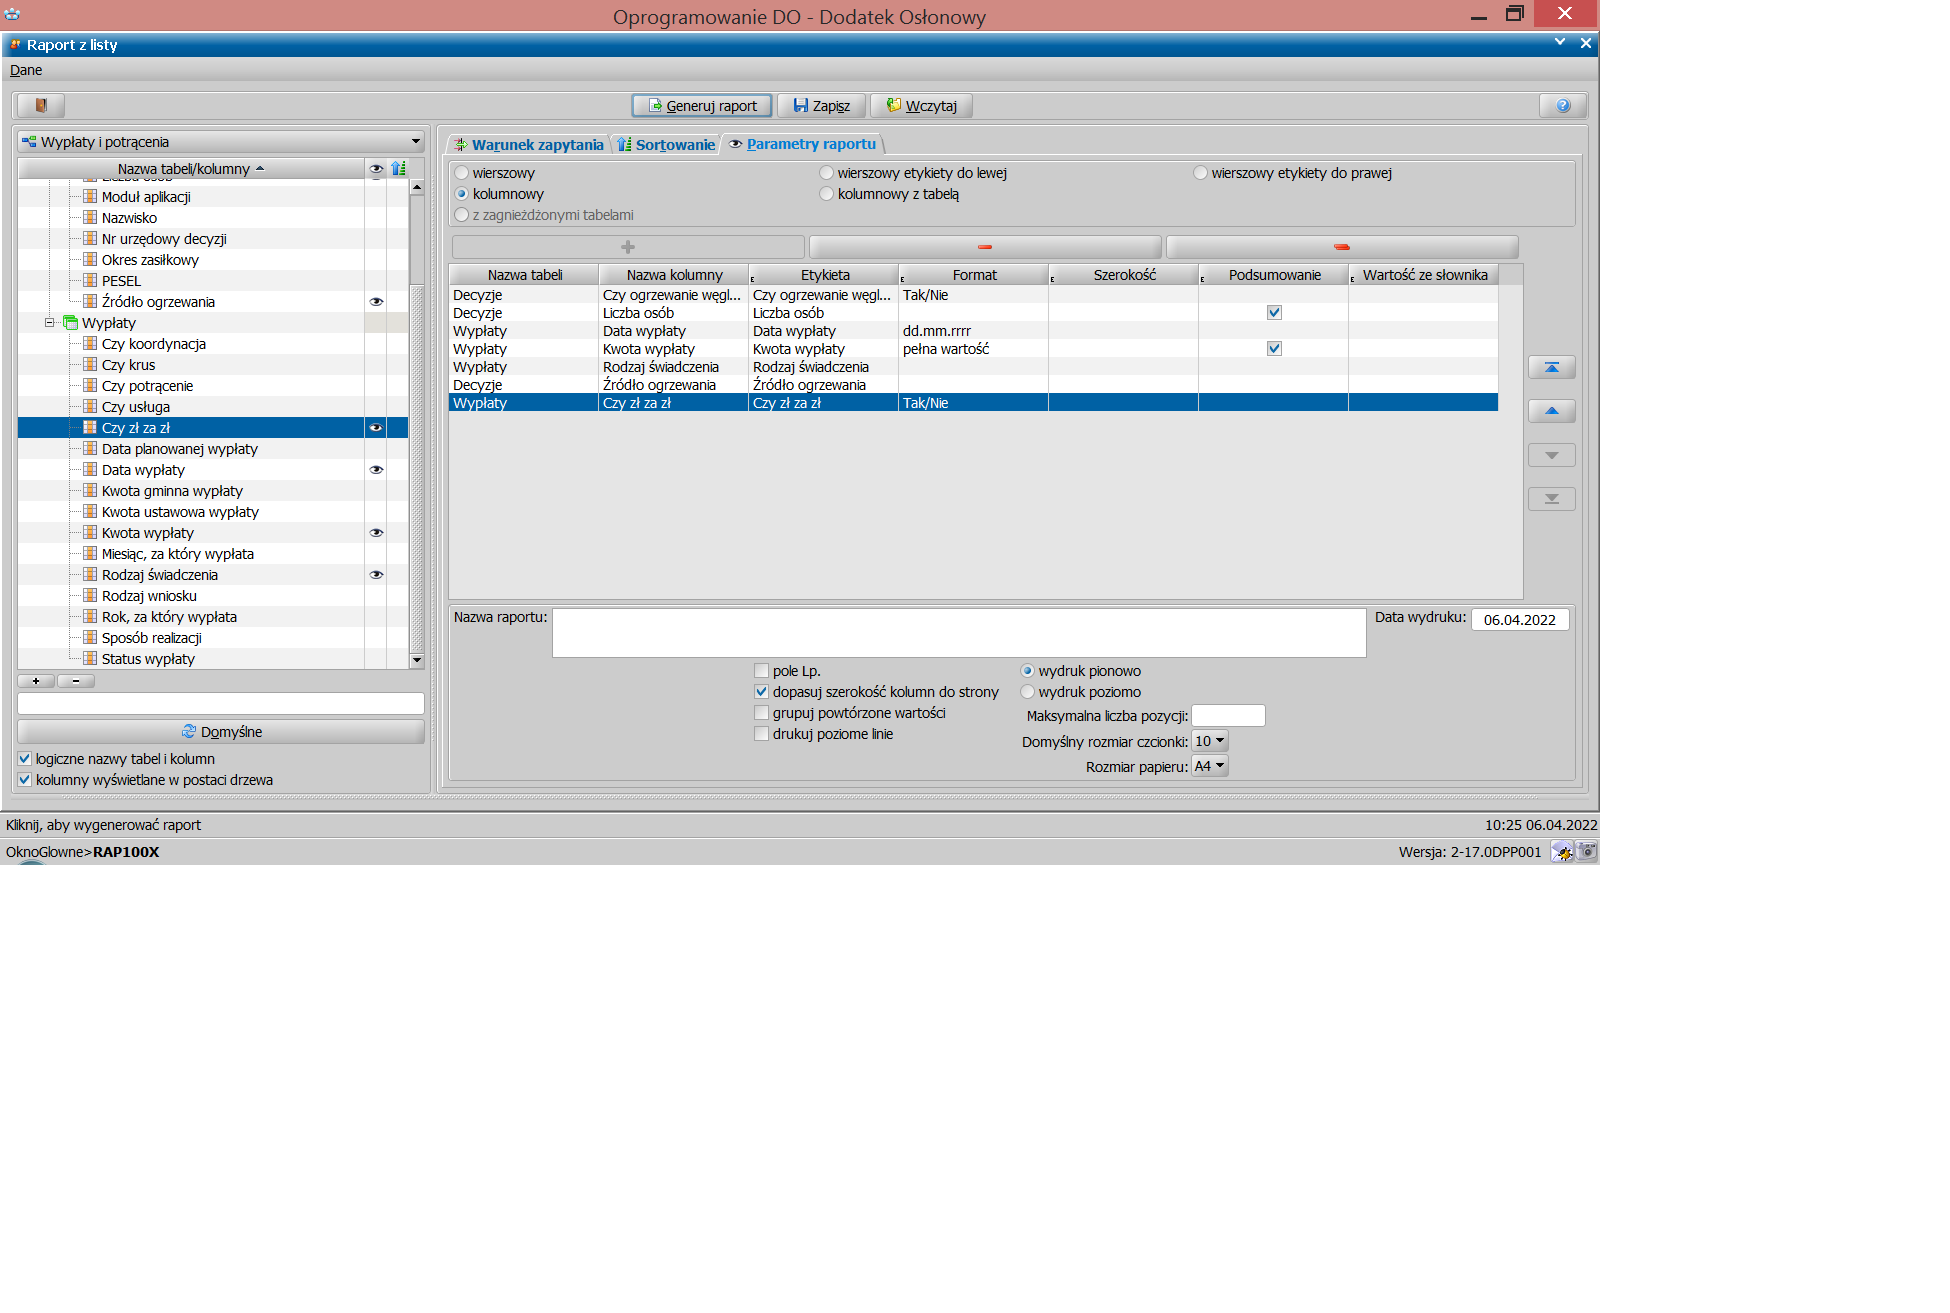Click the small plus button under tree

(x=36, y=681)
